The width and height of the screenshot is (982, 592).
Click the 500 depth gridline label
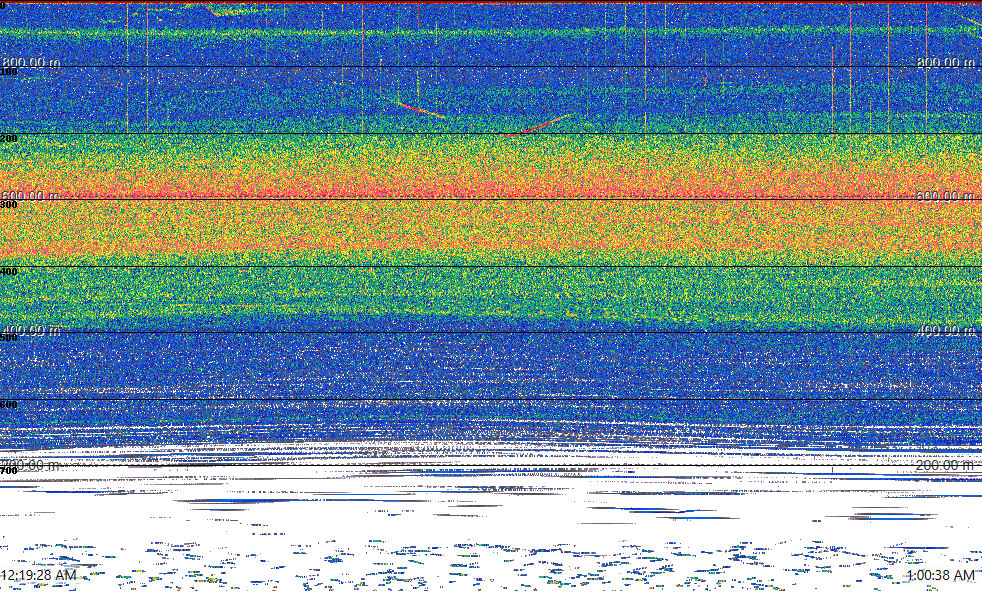click(9, 338)
